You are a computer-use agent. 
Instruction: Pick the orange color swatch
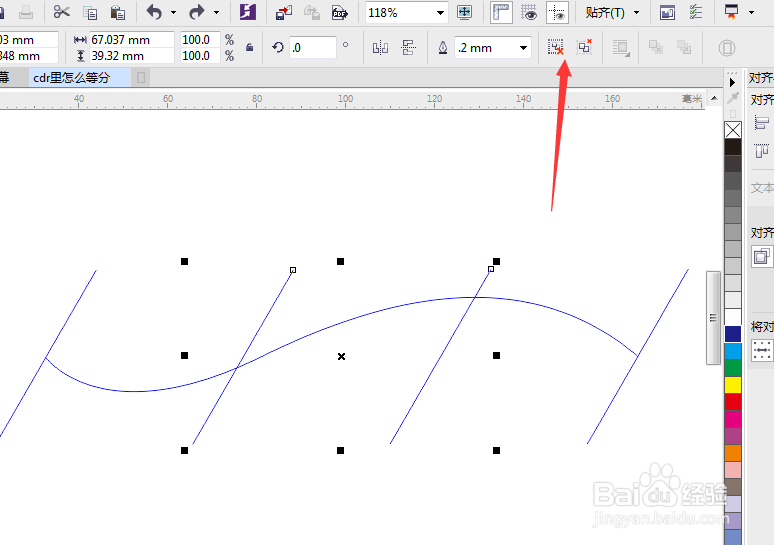coord(733,453)
